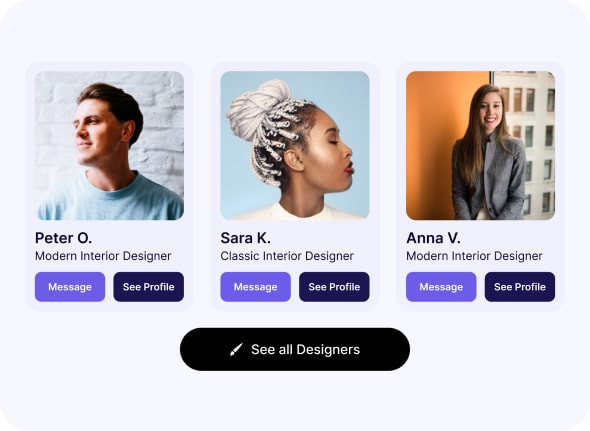Viewport: 590px width, 431px height.
Task: Select Anna V.'s profile photo
Action: pyautogui.click(x=481, y=145)
